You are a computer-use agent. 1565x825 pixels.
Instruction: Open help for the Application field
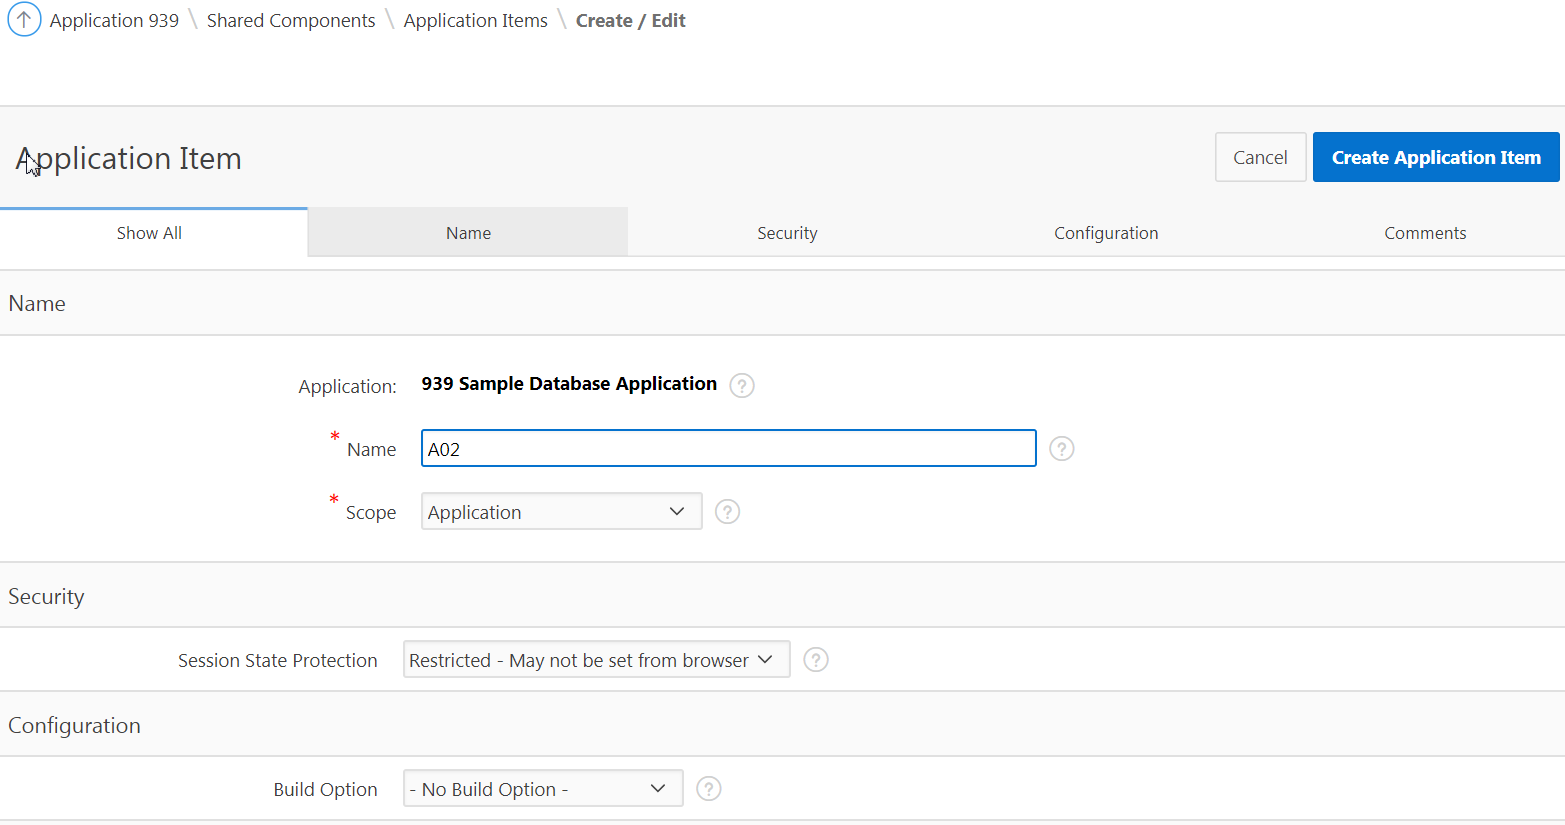741,385
